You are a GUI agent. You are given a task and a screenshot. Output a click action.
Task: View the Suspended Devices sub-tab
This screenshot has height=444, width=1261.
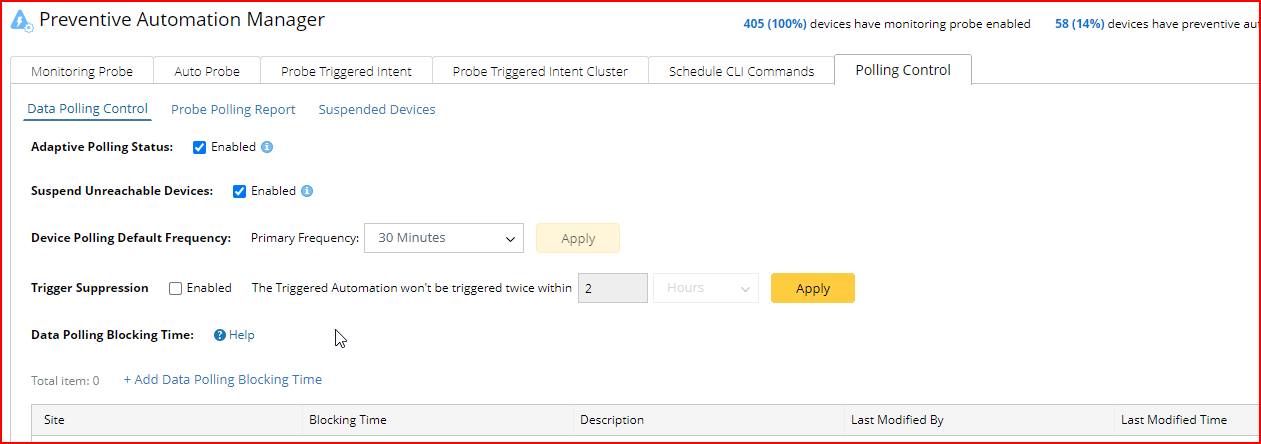point(377,110)
